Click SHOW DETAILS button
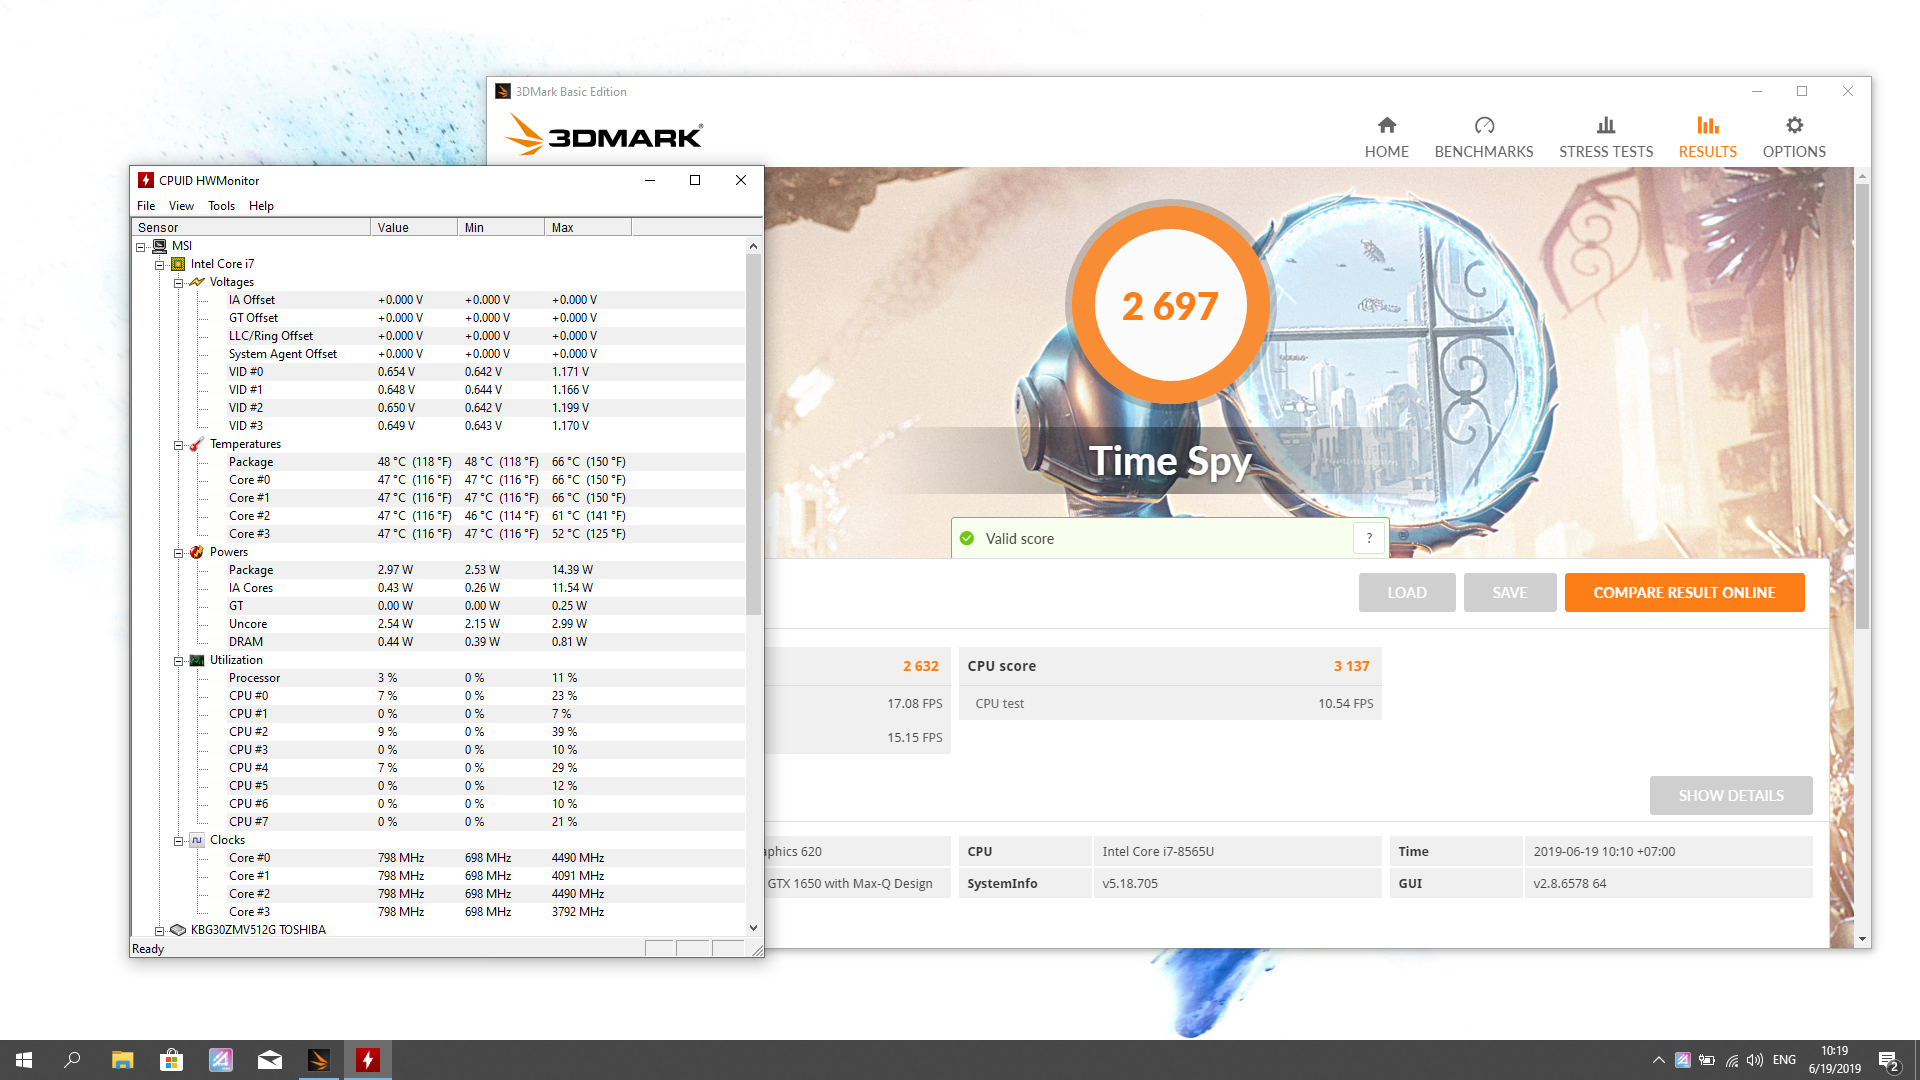This screenshot has height=1080, width=1920. coord(1730,795)
